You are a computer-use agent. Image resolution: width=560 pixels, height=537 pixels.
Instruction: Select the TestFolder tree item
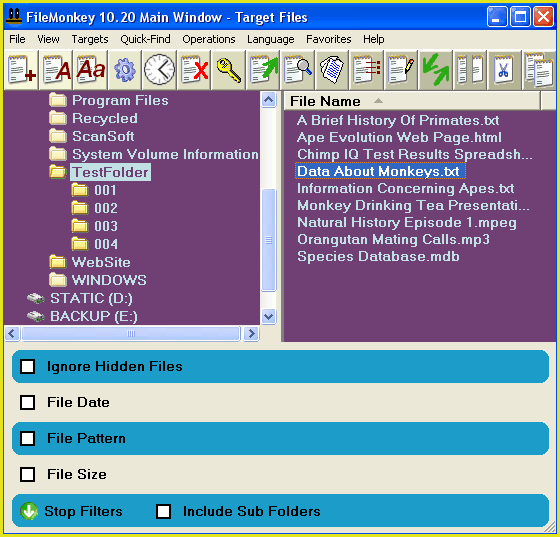point(111,172)
